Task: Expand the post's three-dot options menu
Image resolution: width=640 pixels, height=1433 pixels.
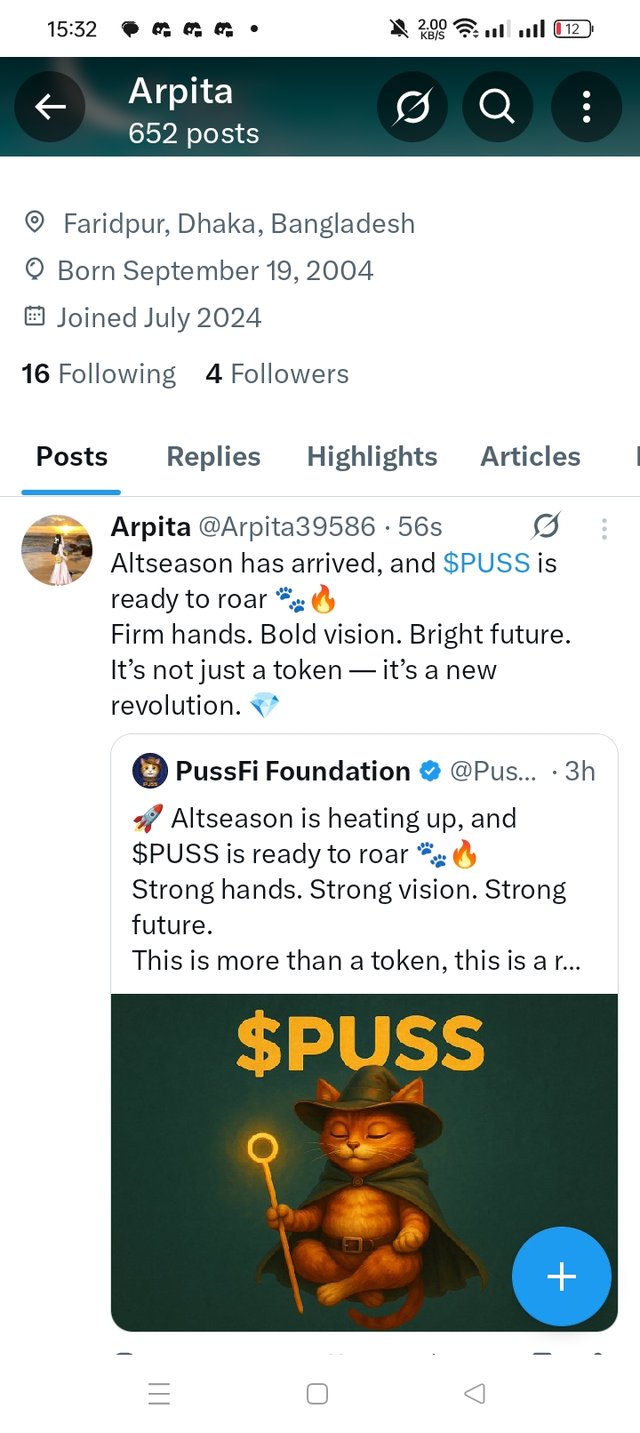Action: pos(604,528)
